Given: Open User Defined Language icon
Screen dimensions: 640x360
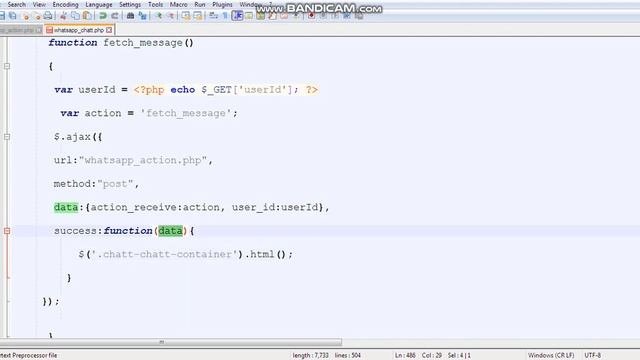Looking at the screenshot, I should [249, 16].
